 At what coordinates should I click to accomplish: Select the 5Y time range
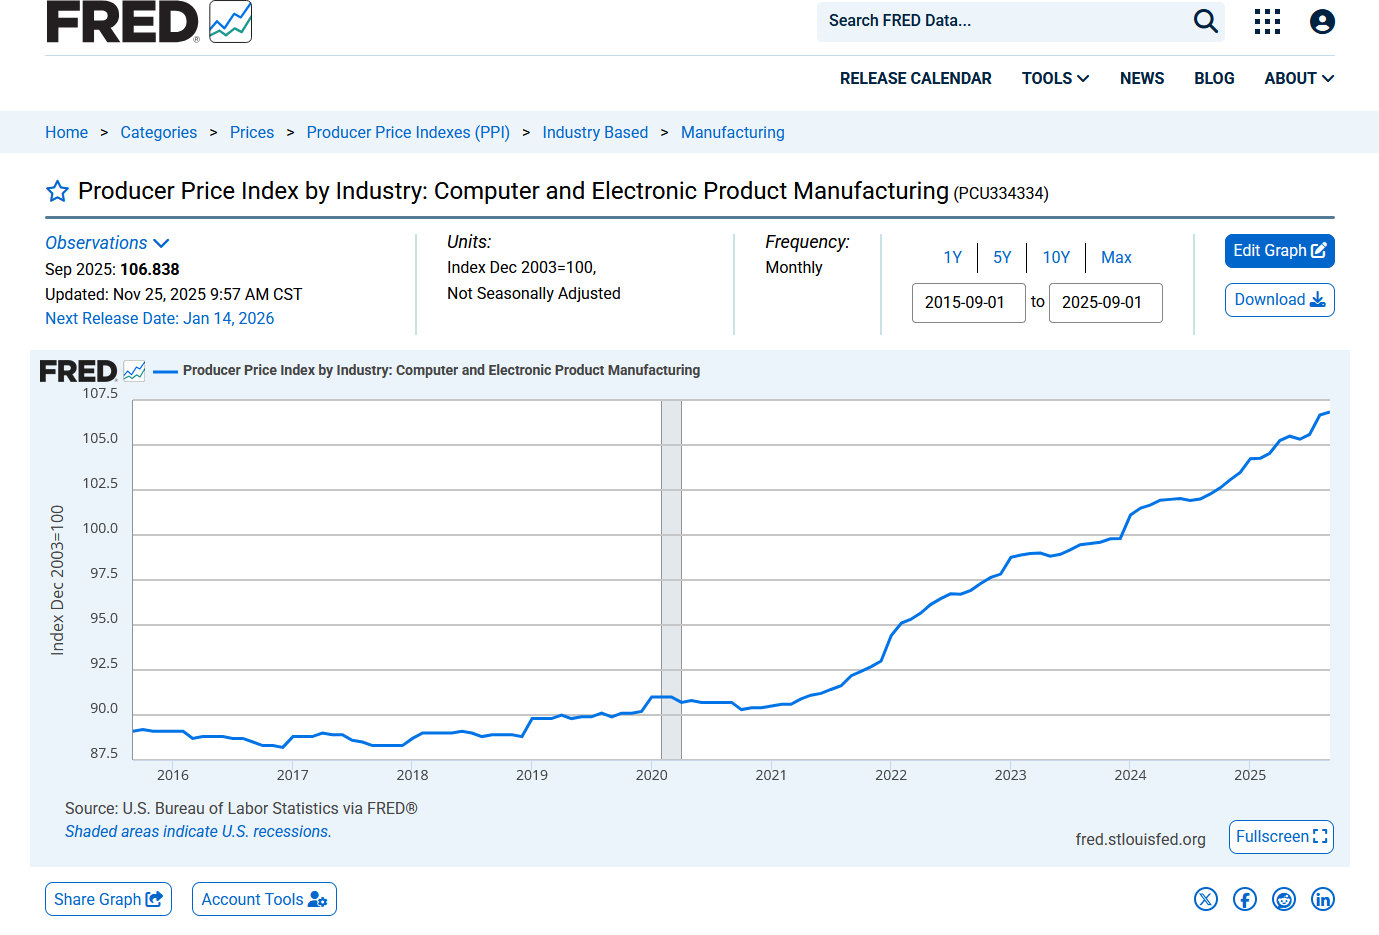1002,257
